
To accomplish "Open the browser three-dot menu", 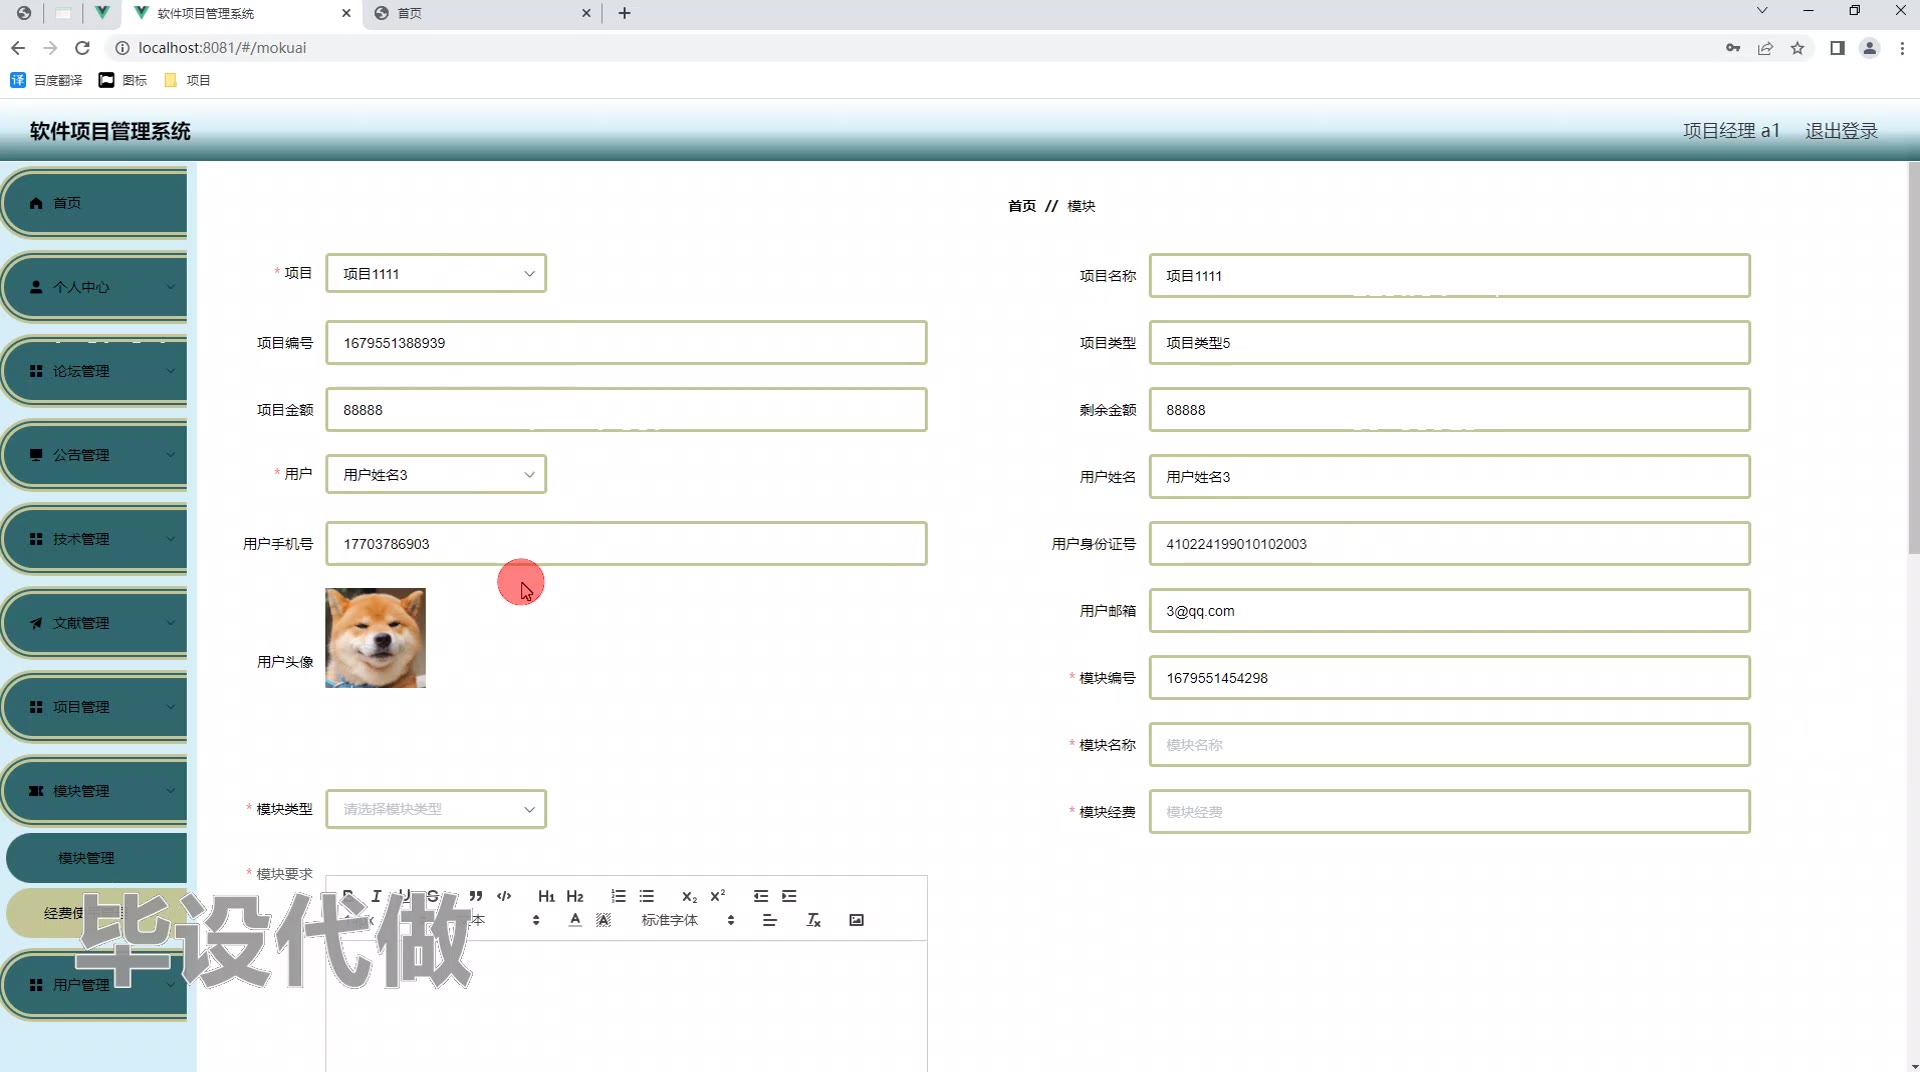I will coord(1902,48).
